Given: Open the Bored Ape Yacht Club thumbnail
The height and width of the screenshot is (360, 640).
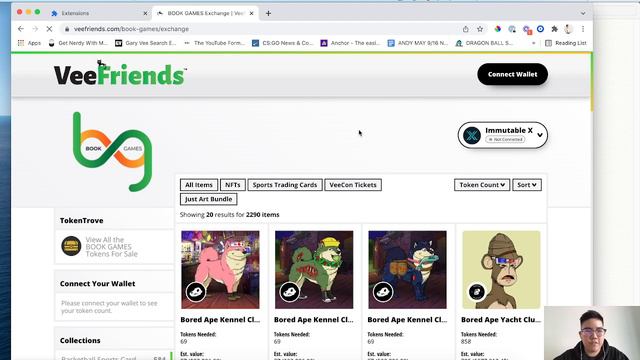Looking at the screenshot, I should coord(501,270).
